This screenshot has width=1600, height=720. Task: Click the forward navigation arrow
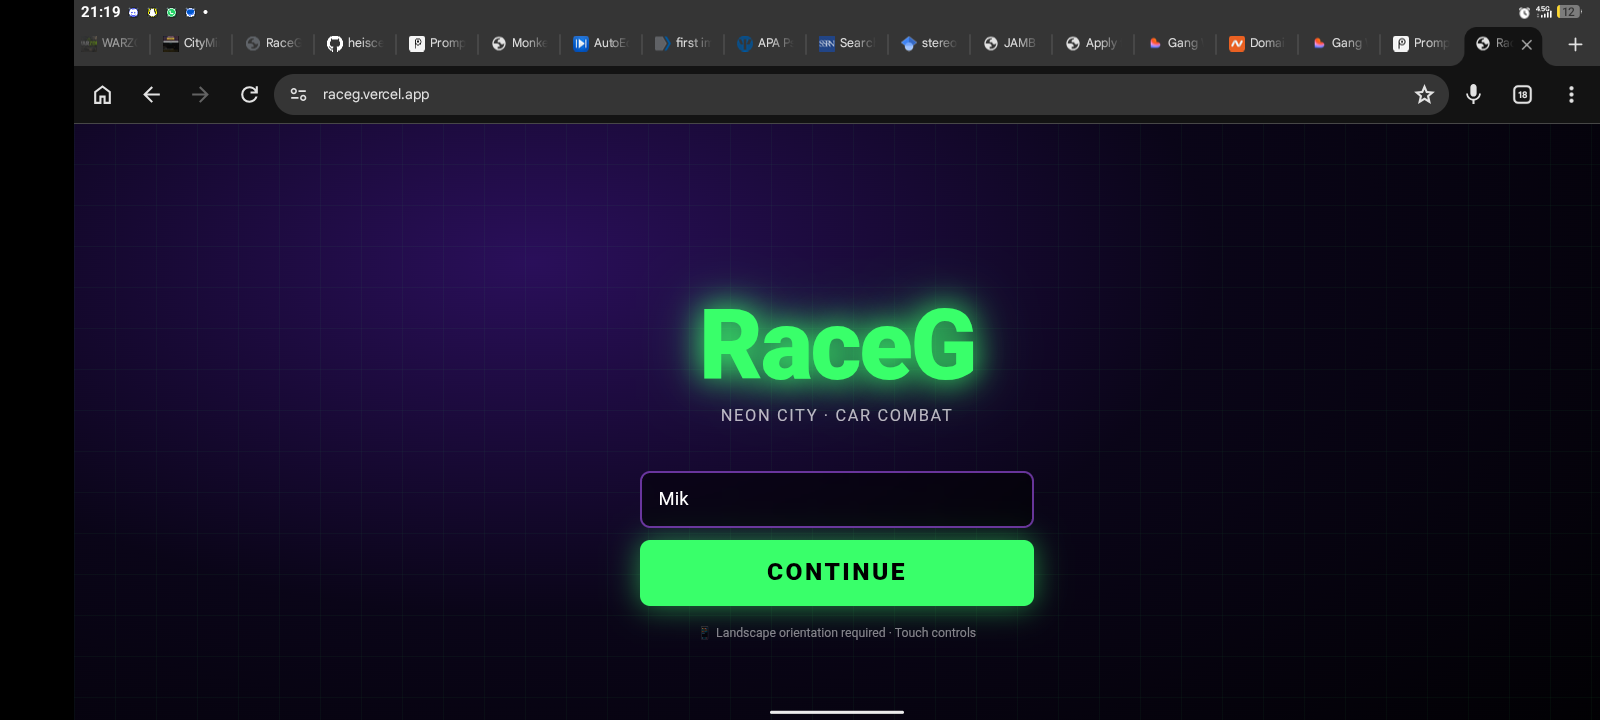[200, 94]
